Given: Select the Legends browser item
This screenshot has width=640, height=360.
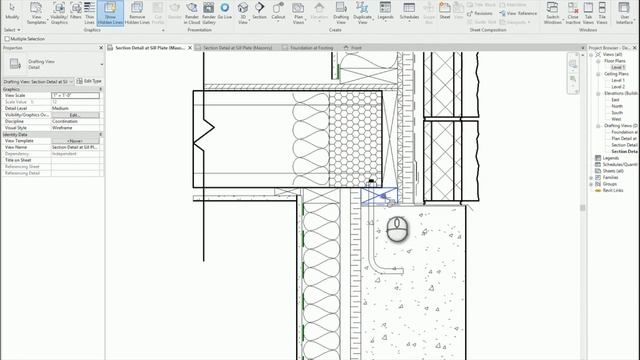Looking at the screenshot, I should tap(611, 158).
